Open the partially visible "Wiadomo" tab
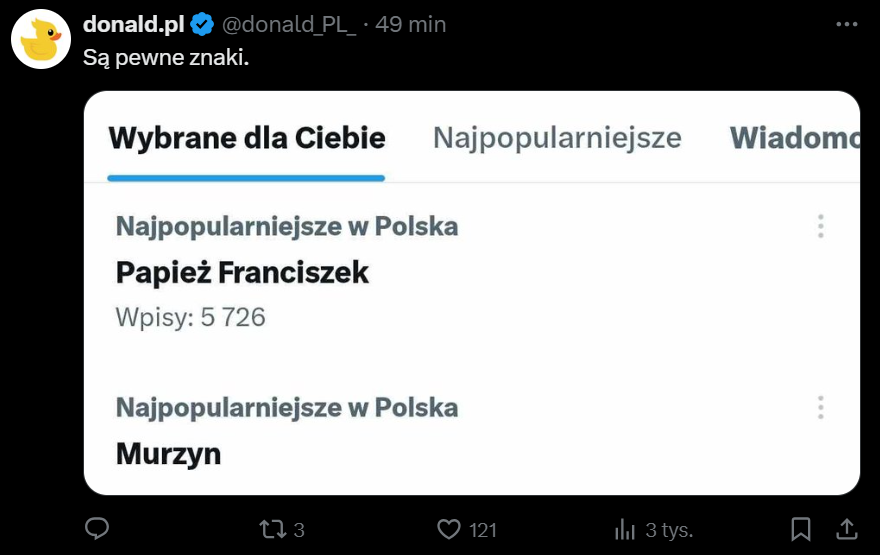 coord(794,138)
